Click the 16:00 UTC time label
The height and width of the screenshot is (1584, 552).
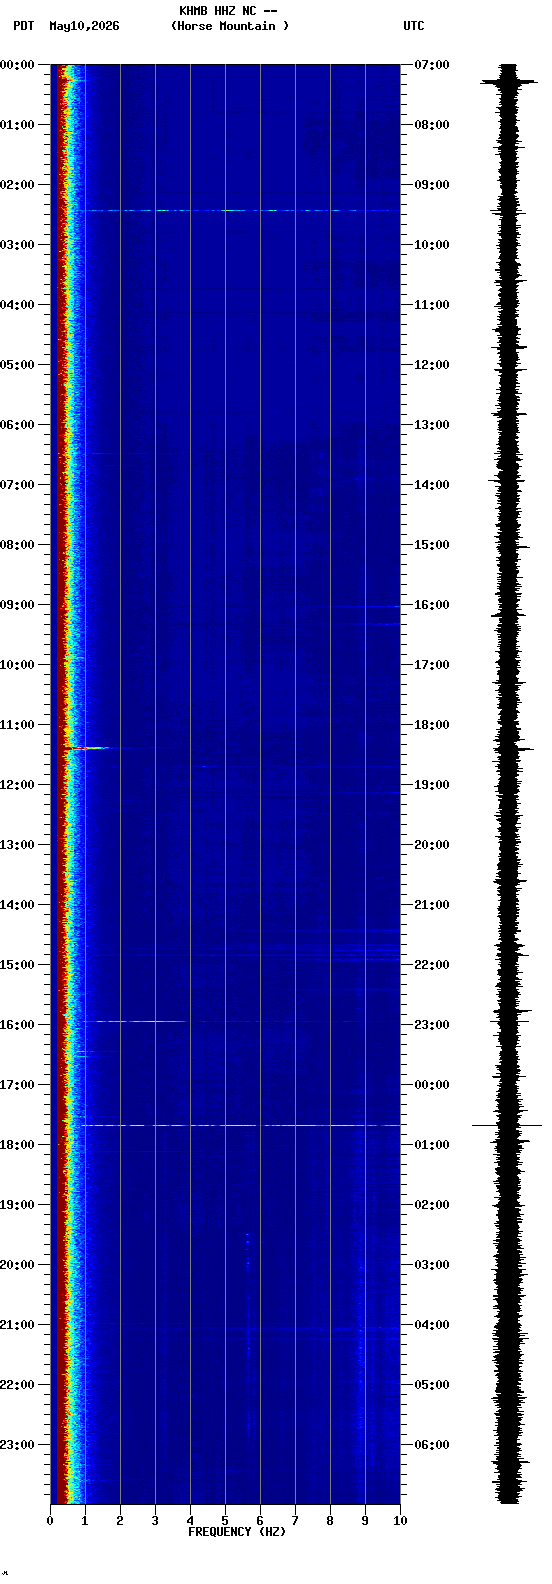[432, 605]
